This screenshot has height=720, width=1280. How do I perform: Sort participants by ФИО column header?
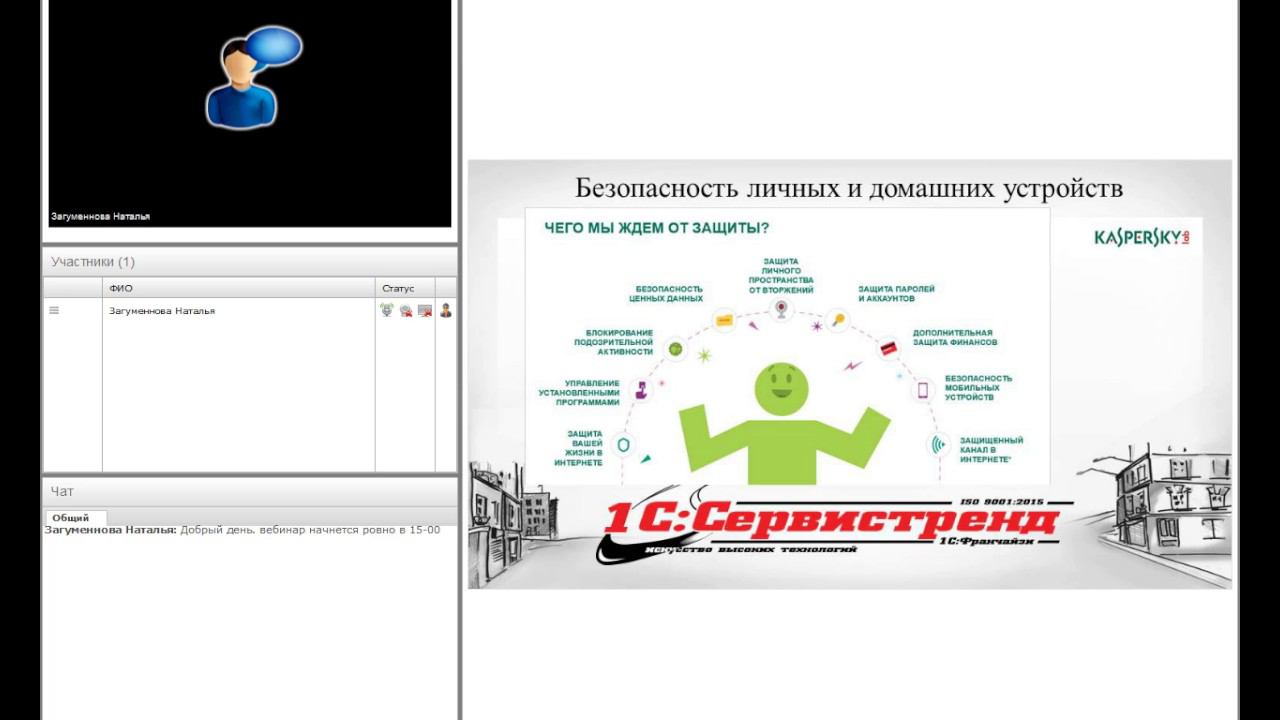tap(238, 288)
